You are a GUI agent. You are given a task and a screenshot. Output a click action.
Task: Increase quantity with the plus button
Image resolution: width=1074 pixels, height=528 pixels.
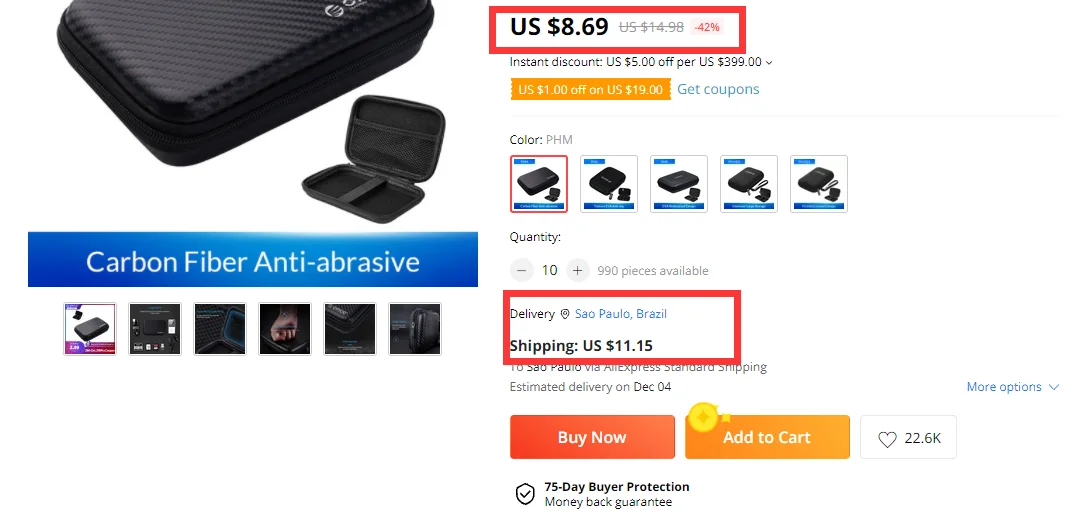pyautogui.click(x=577, y=271)
